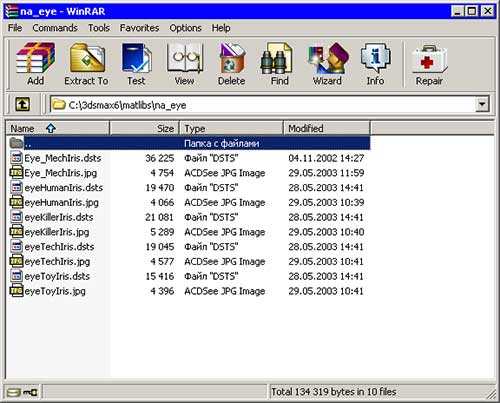Select the file name eyeTechIris.dsts
Image resolution: width=500 pixels, height=403 pixels.
coord(59,247)
